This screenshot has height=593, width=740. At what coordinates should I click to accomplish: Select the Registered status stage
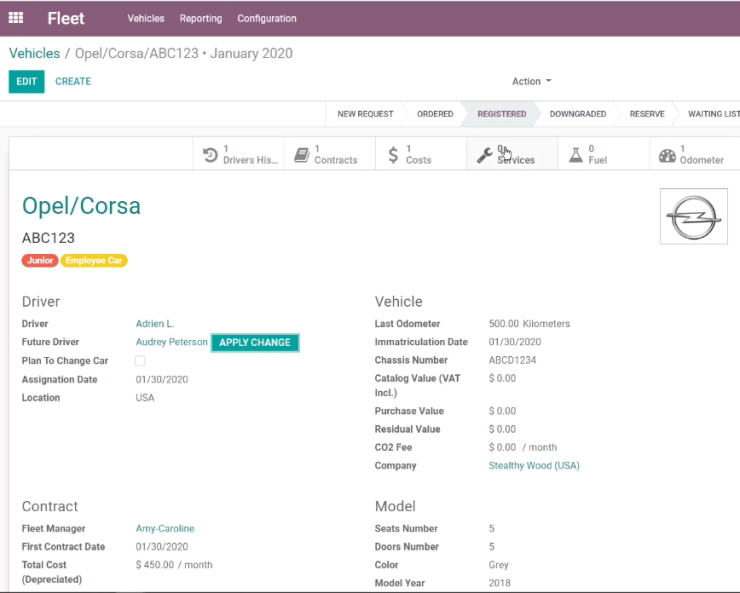click(501, 114)
